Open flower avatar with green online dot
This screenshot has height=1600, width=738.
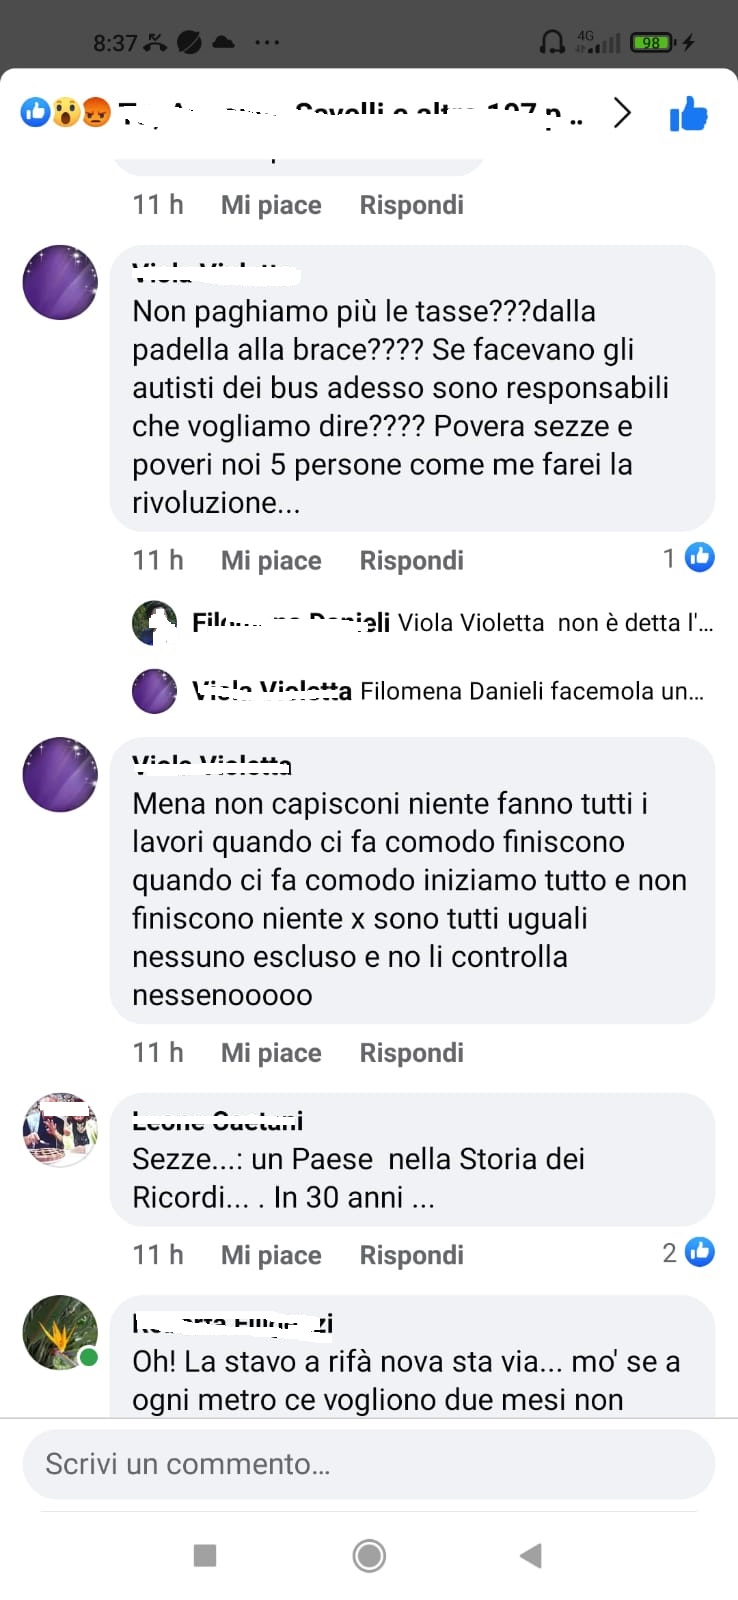point(60,1332)
